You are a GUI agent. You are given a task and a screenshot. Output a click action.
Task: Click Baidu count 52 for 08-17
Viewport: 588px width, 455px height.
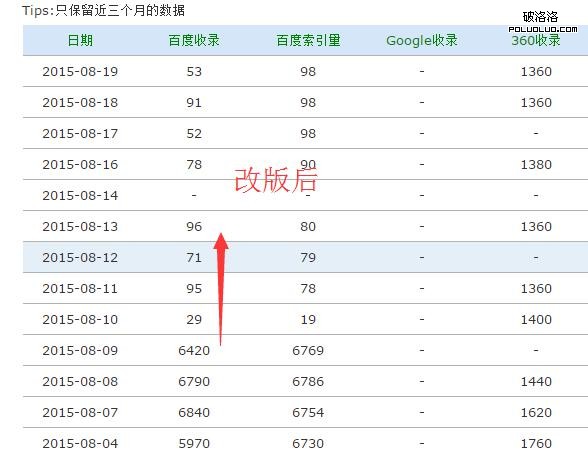194,134
